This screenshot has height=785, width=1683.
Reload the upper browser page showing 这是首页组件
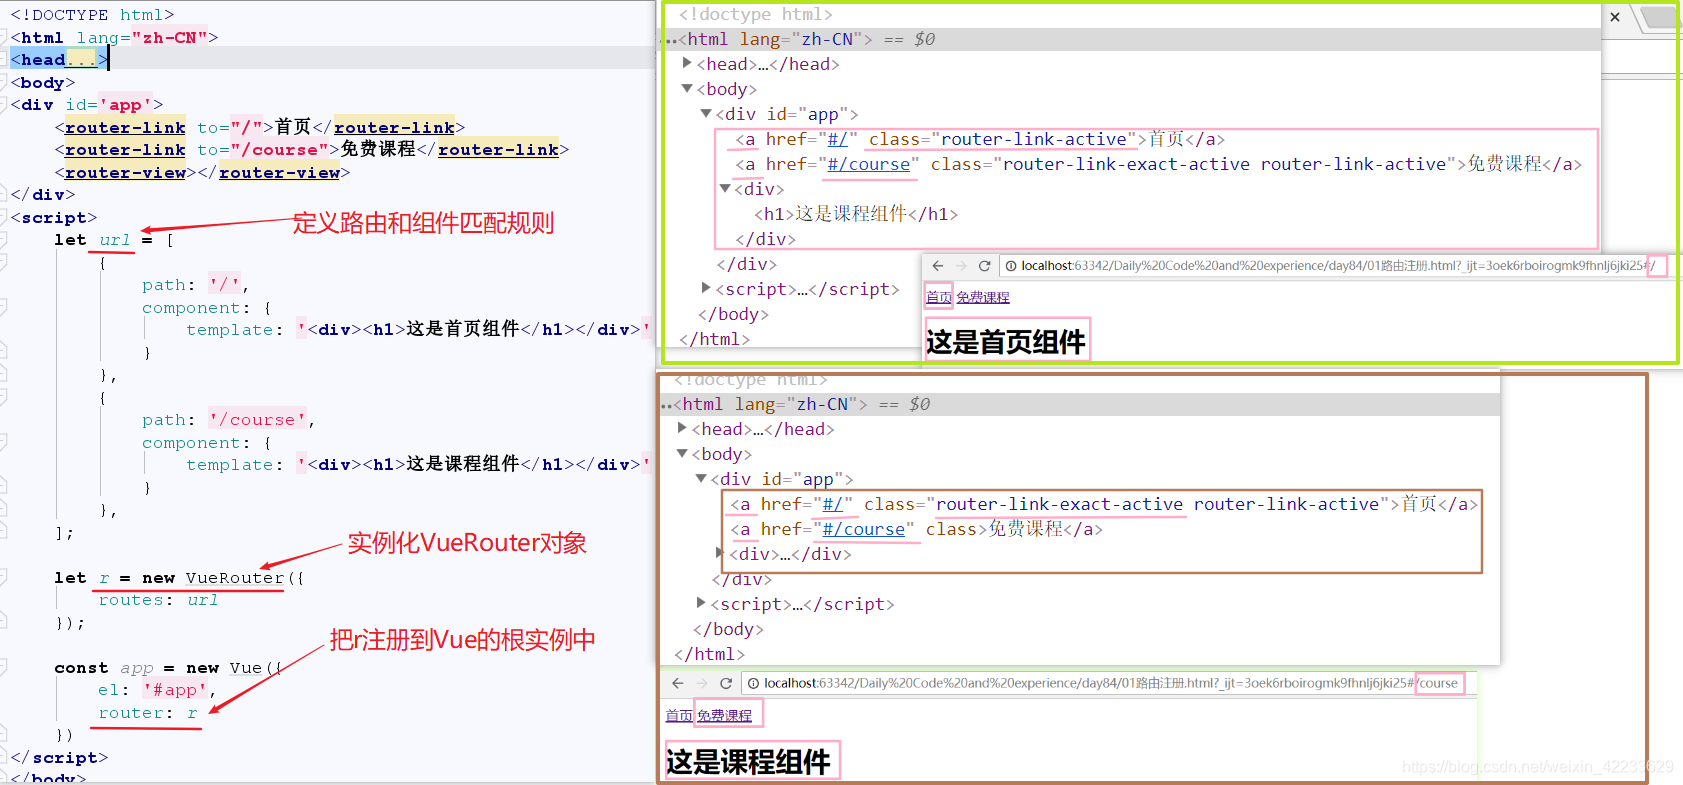coord(984,266)
